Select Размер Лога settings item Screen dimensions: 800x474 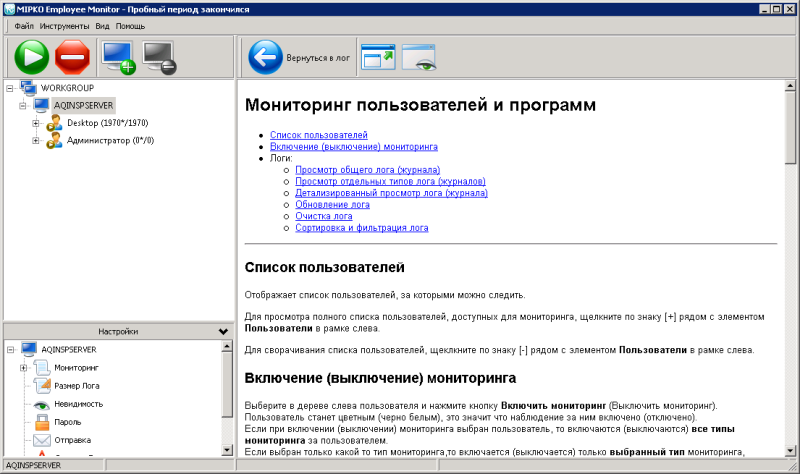tap(77, 386)
